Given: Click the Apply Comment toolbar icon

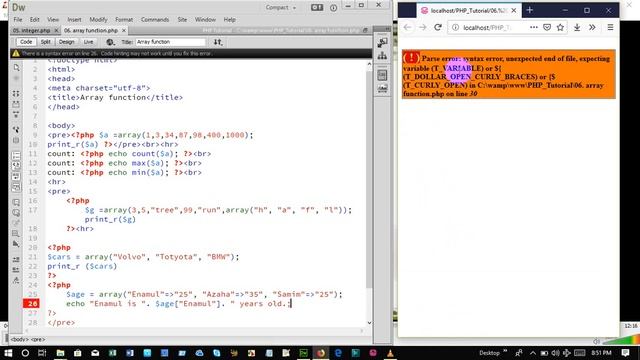Looking at the screenshot, I should (x=16, y=202).
